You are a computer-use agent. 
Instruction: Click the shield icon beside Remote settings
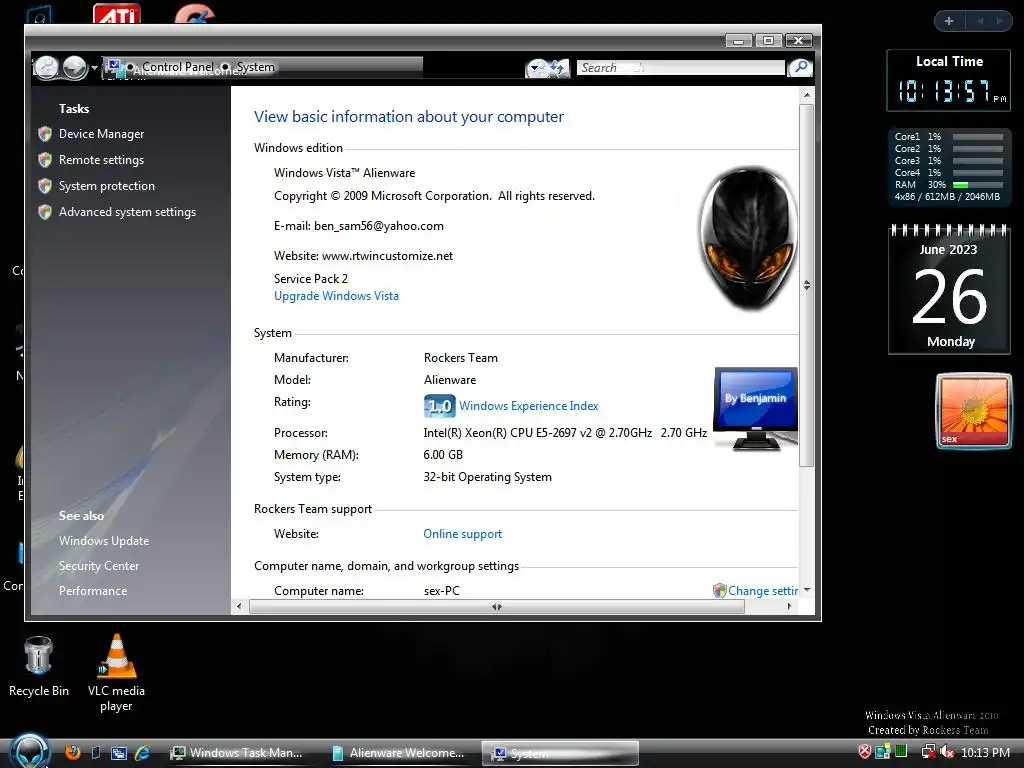[x=45, y=160]
